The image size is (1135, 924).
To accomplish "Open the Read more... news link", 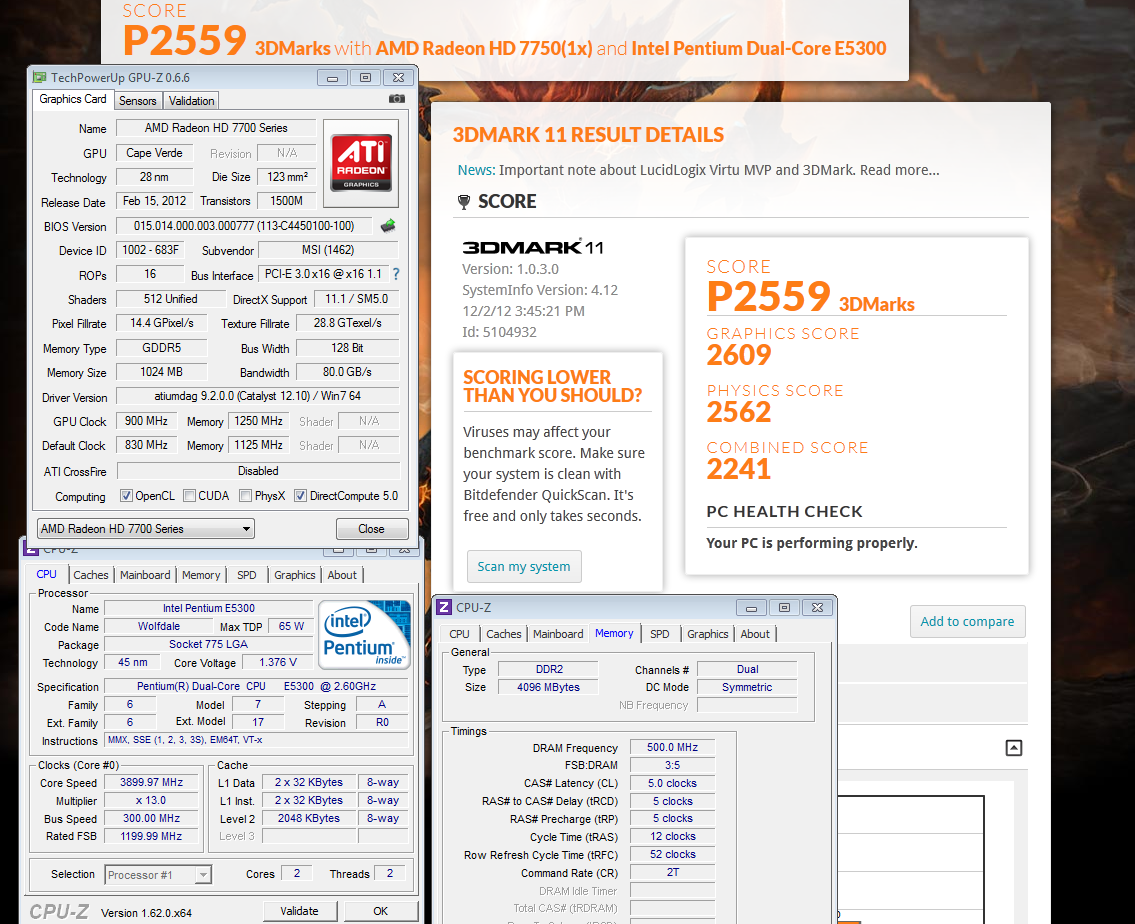I will coord(900,170).
